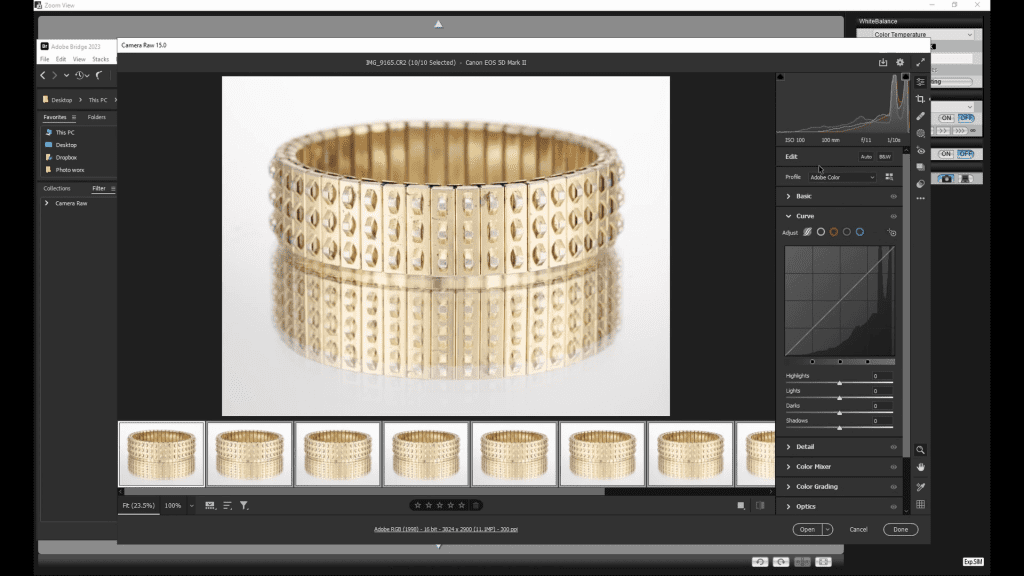This screenshot has height=576, width=1024.
Task: Open the File menu in Bridge
Action: point(44,59)
